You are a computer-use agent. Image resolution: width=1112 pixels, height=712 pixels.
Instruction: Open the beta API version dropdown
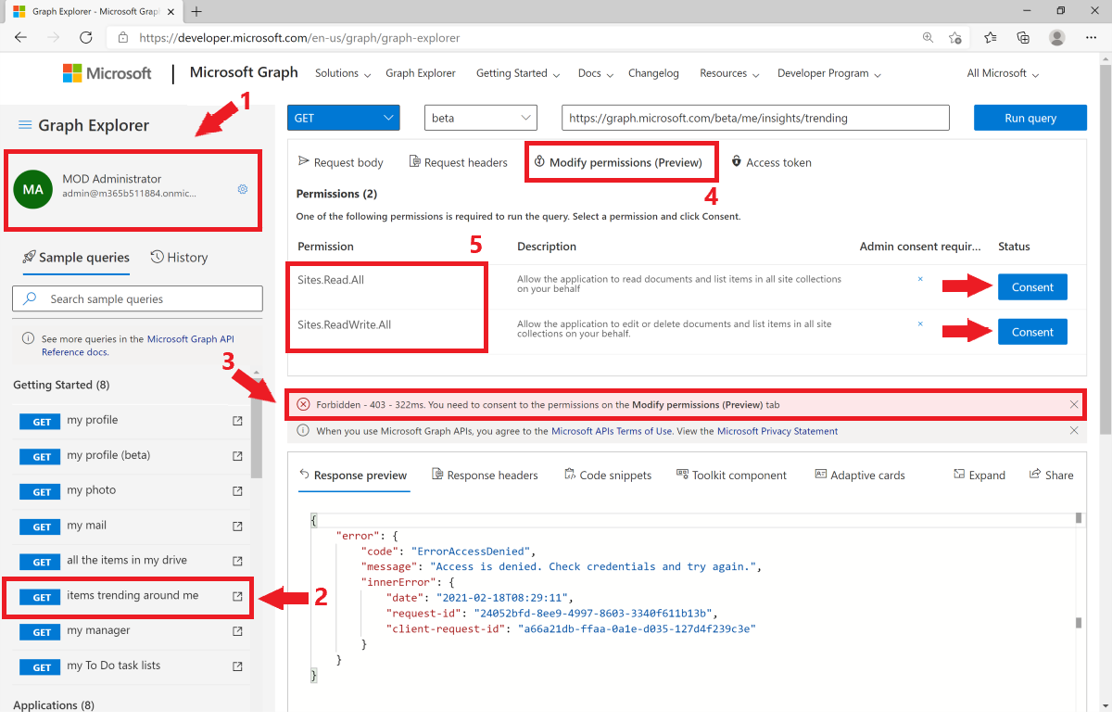tap(480, 117)
